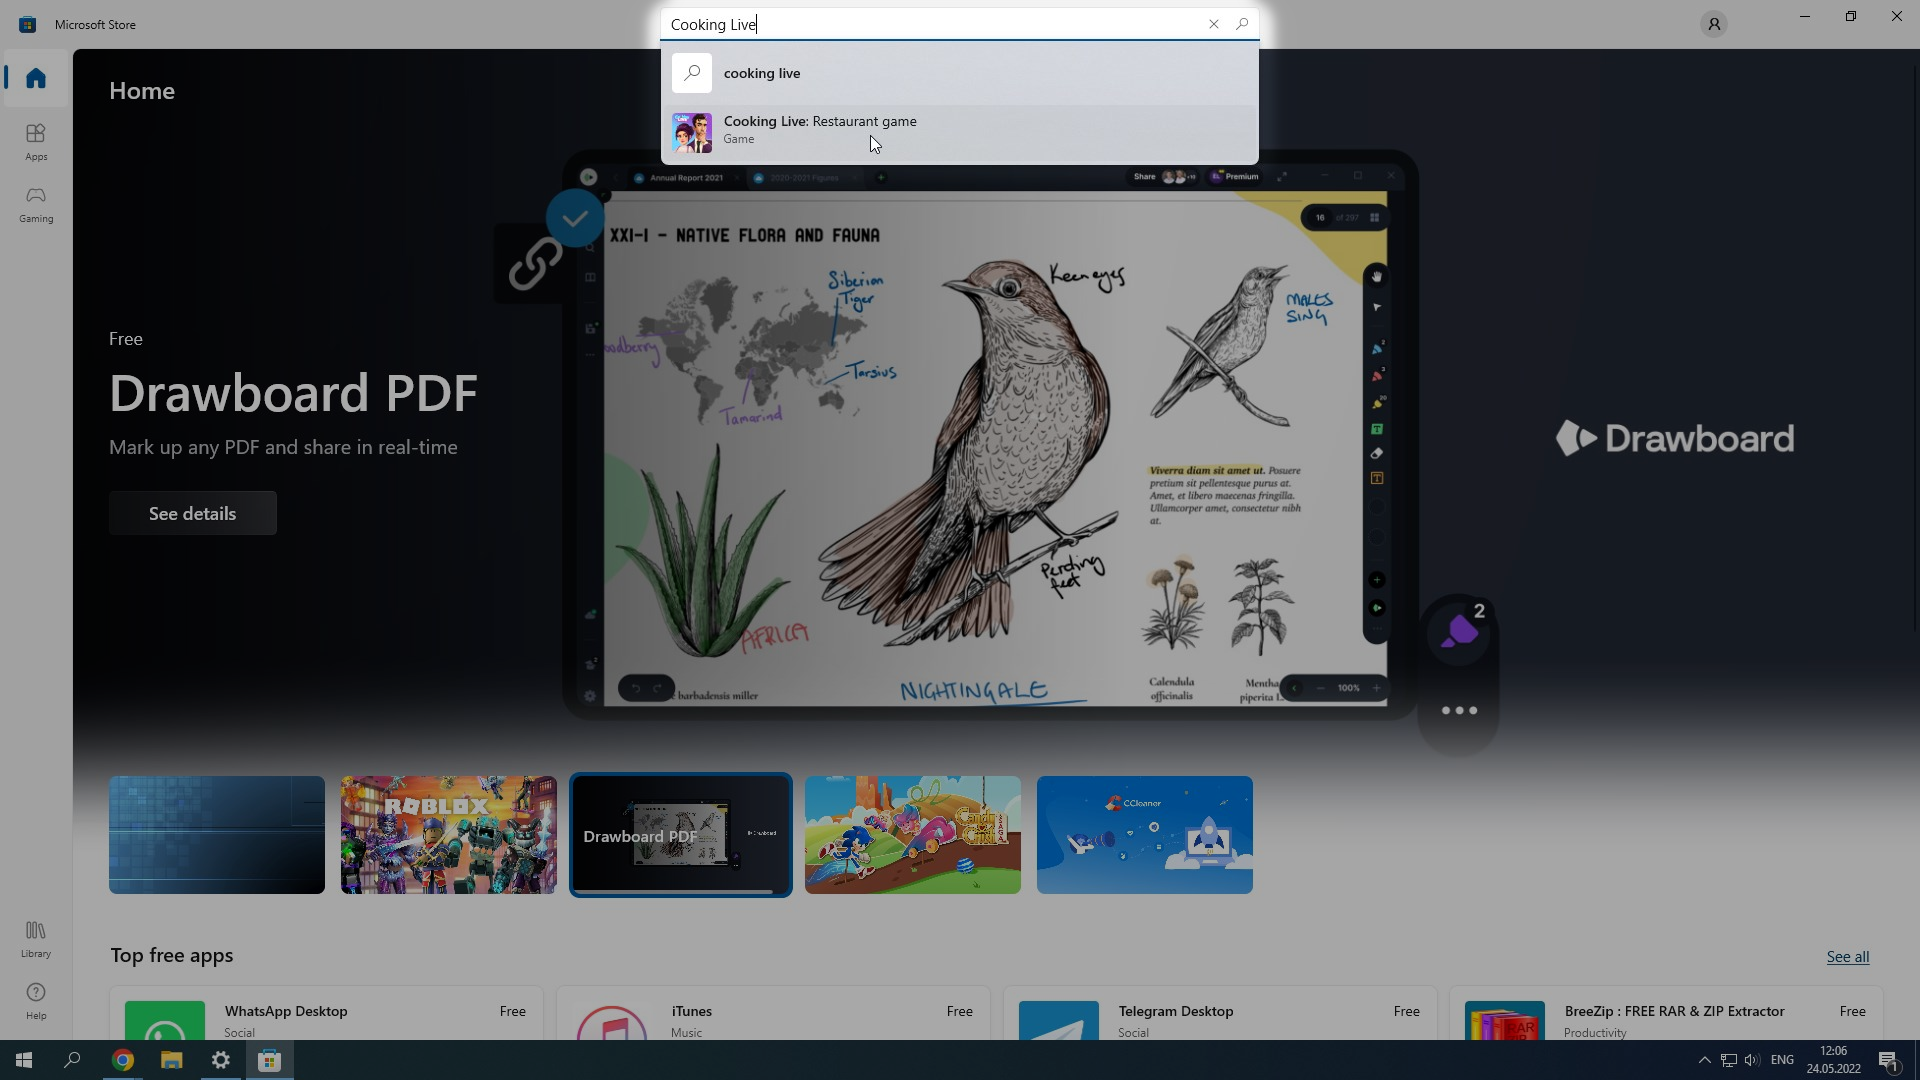Open the Windows Start menu
This screenshot has width=1920, height=1080.
tap(24, 1060)
